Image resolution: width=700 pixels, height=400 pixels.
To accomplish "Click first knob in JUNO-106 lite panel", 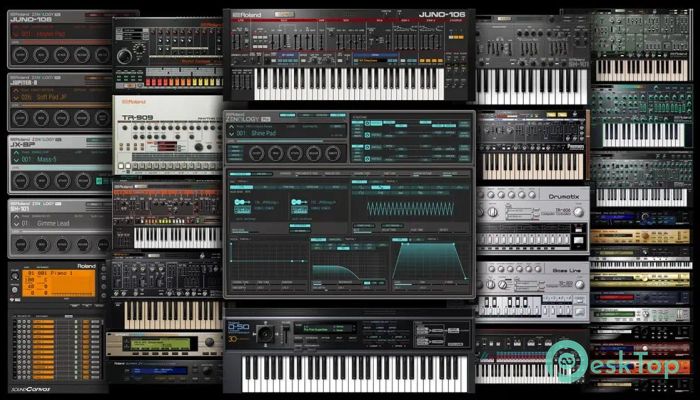I will pyautogui.click(x=20, y=55).
